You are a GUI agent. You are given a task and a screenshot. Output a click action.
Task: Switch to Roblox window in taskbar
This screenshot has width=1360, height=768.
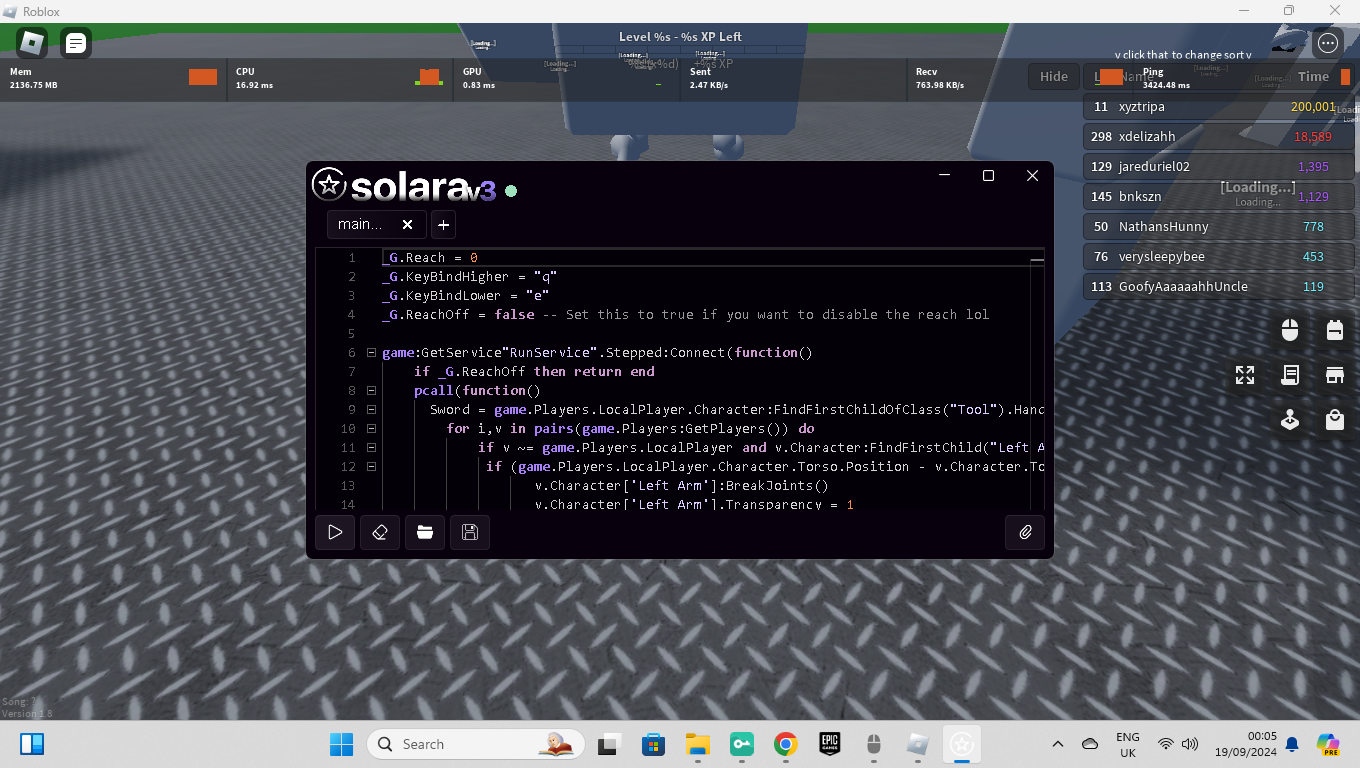point(917,744)
